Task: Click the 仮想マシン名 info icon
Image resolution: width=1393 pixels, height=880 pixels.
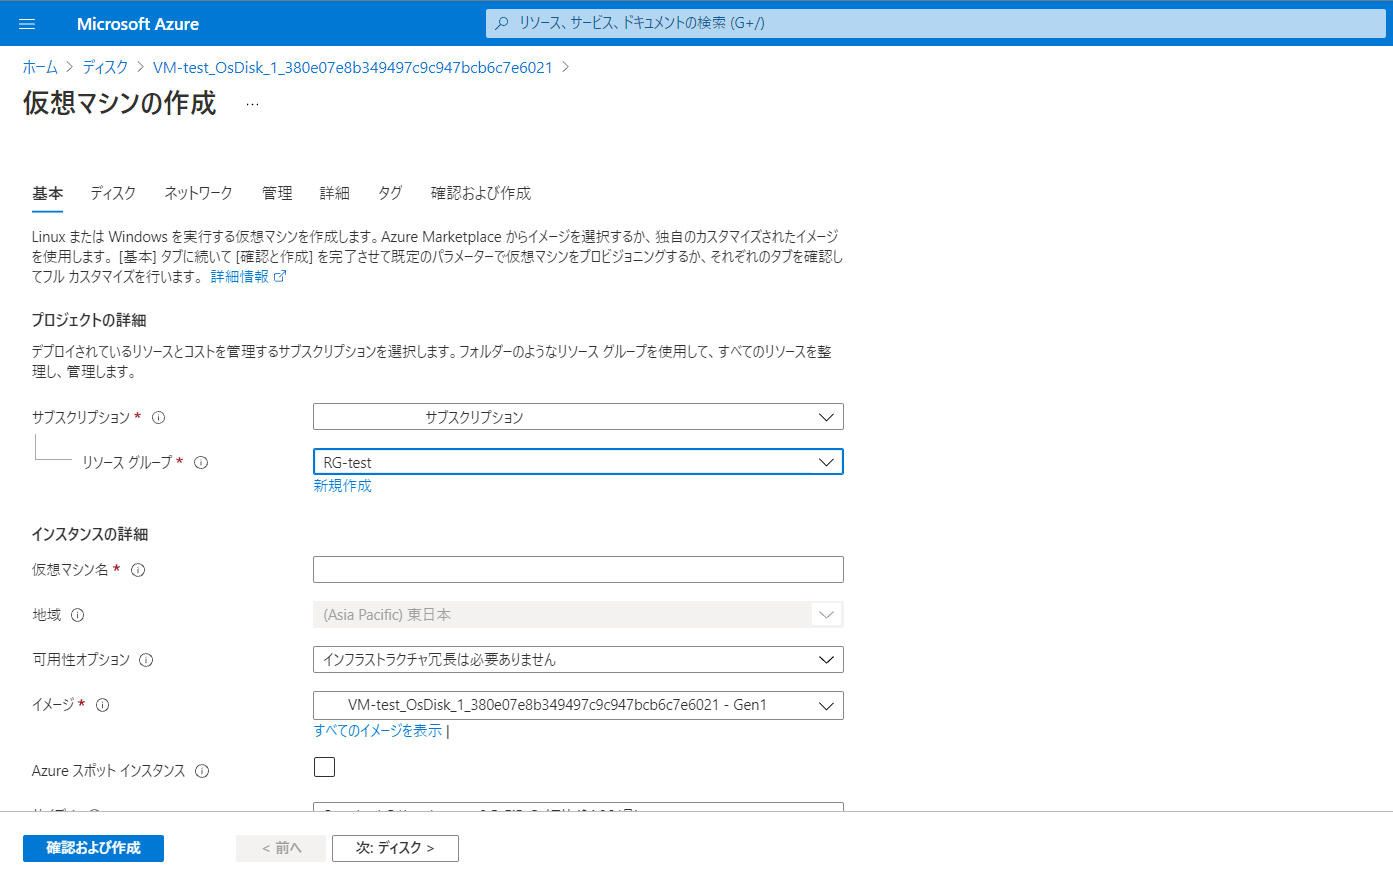Action: 139,569
